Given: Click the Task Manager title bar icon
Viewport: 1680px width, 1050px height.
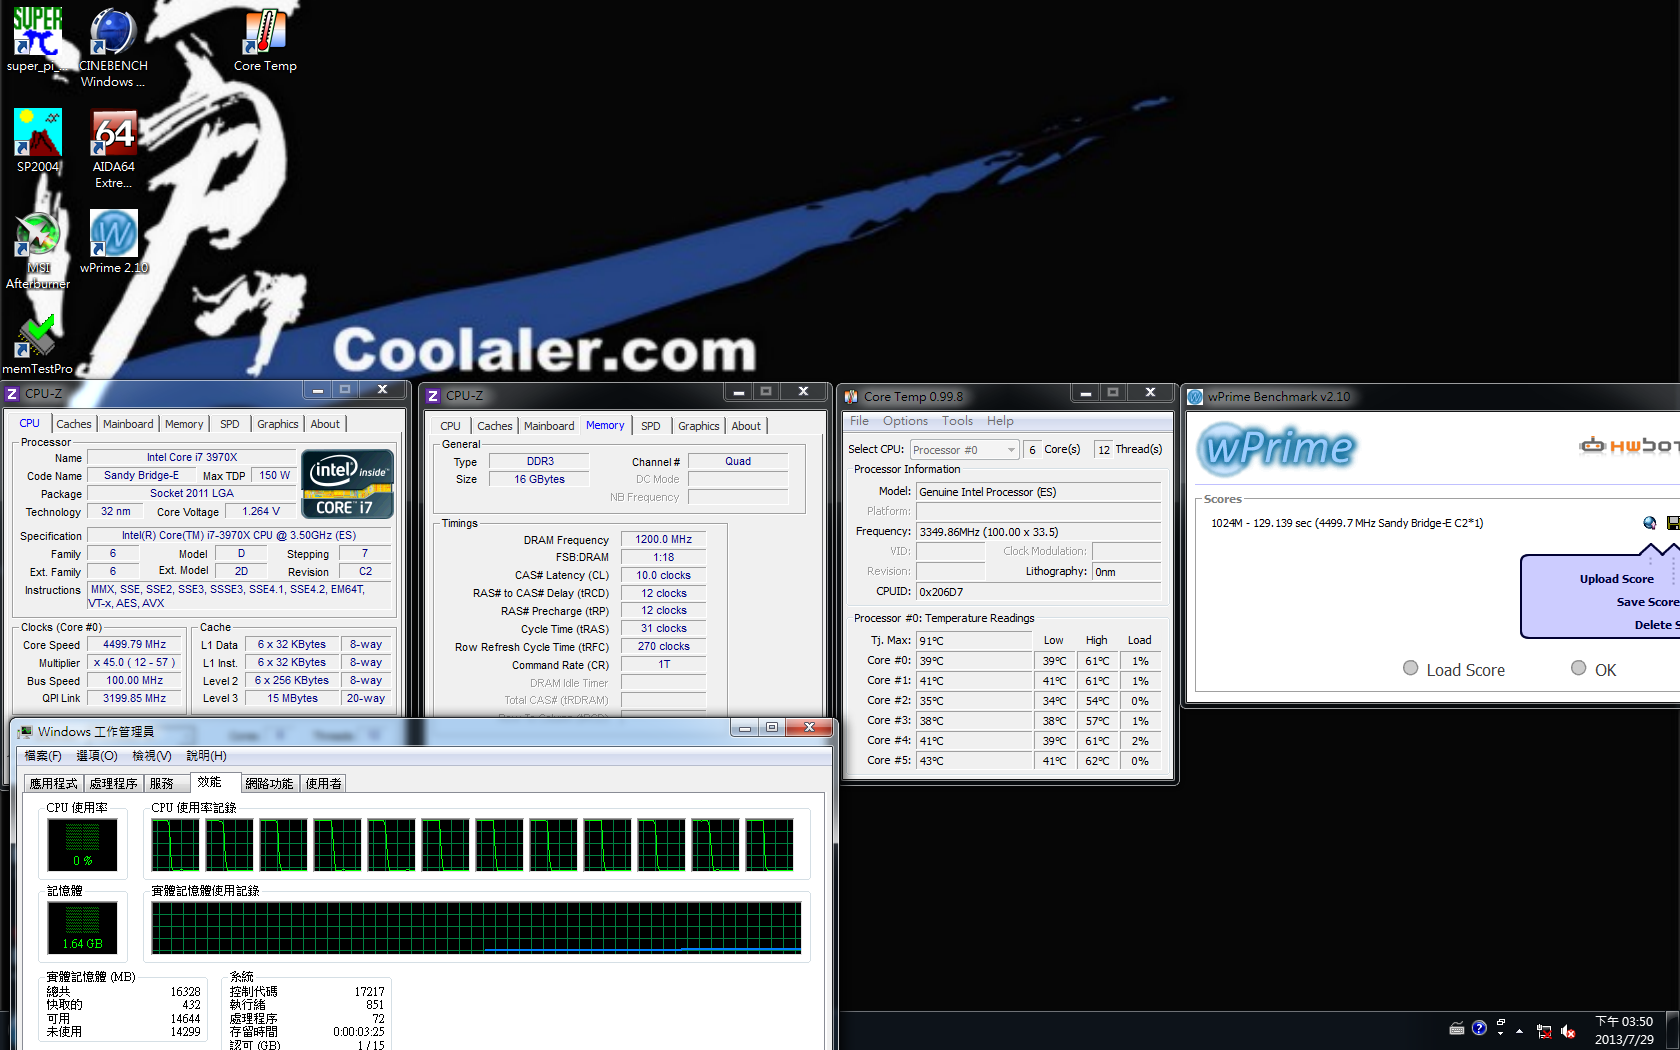Looking at the screenshot, I should (x=25, y=732).
